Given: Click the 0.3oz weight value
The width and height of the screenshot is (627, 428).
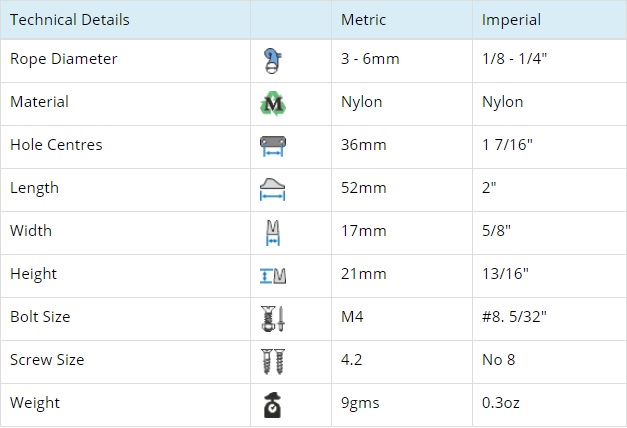Looking at the screenshot, I should tap(501, 403).
